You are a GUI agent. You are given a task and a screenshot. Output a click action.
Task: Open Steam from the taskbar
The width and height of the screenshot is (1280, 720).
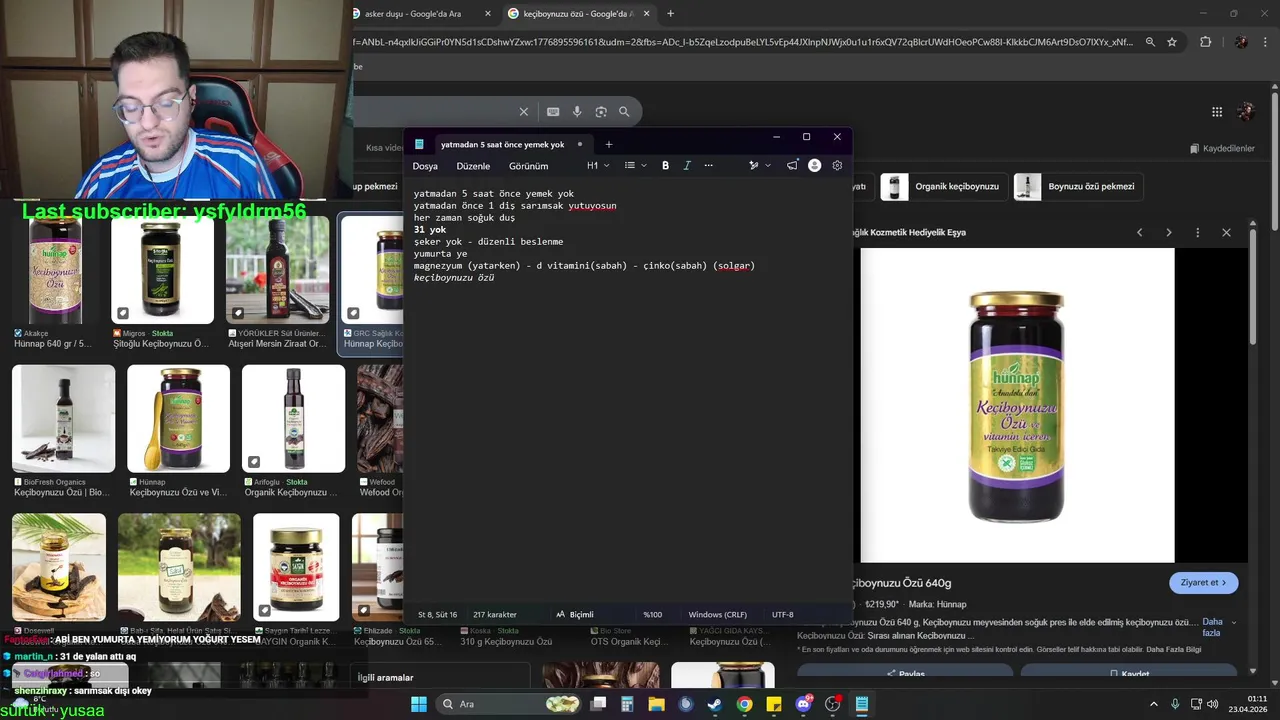pyautogui.click(x=715, y=704)
